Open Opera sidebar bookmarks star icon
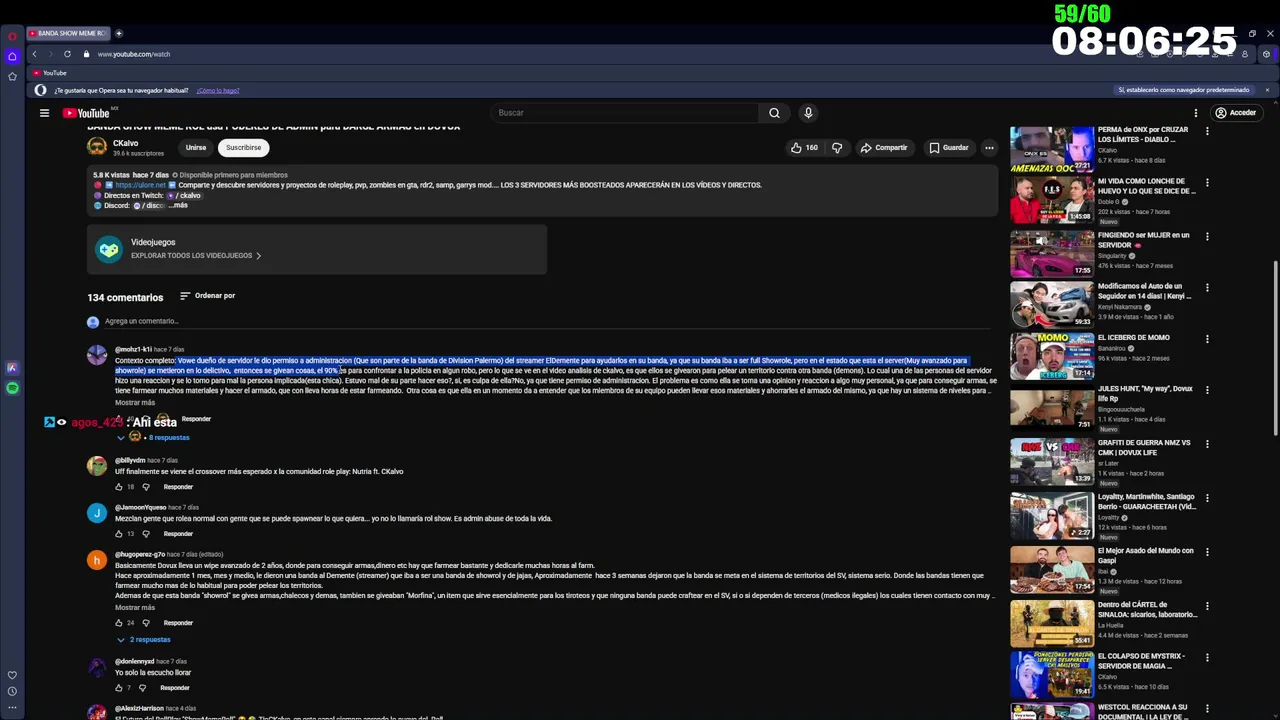The image size is (1280, 720). pyautogui.click(x=12, y=76)
